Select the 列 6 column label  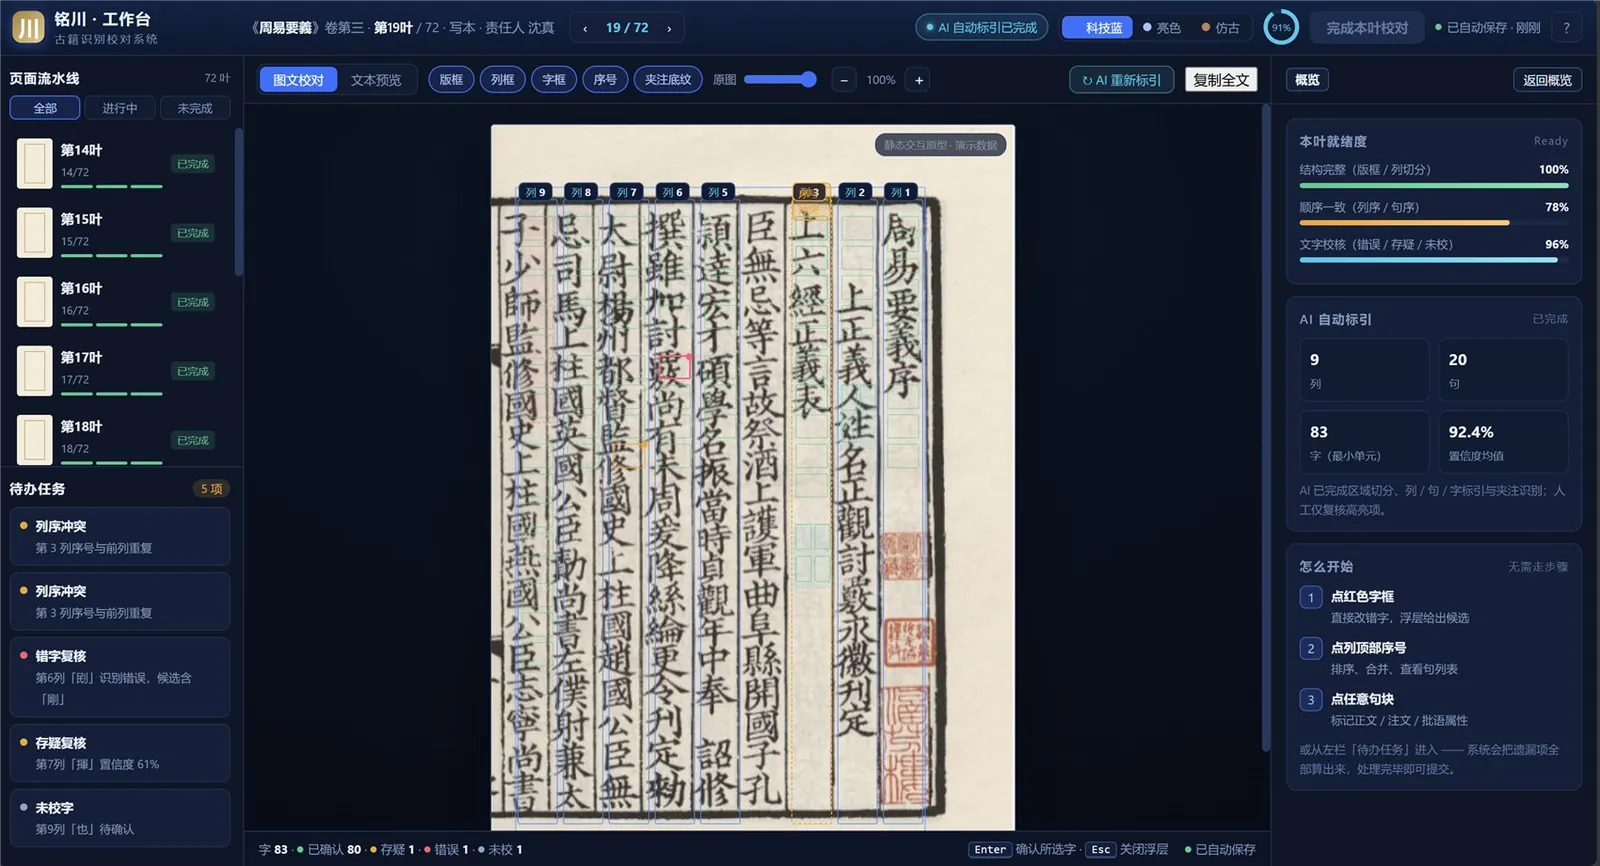point(672,192)
